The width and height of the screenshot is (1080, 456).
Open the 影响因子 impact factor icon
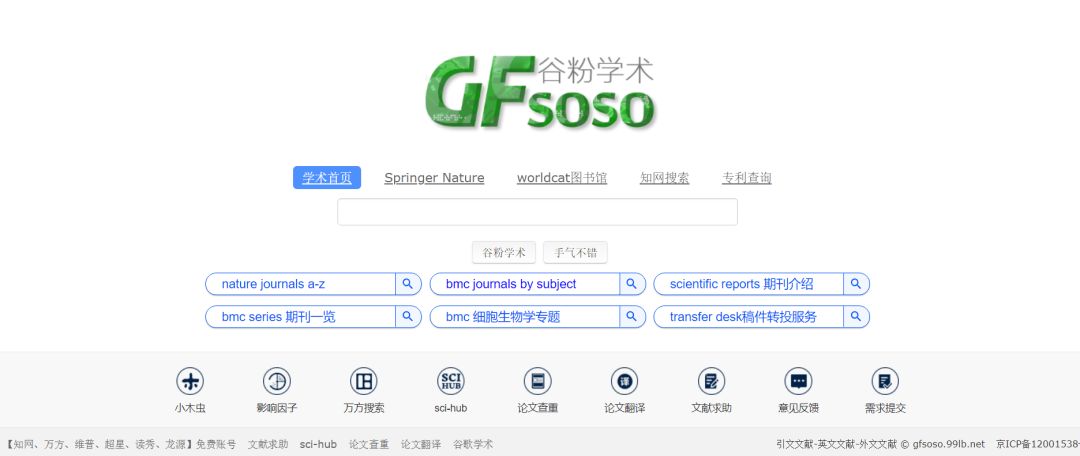pyautogui.click(x=277, y=381)
